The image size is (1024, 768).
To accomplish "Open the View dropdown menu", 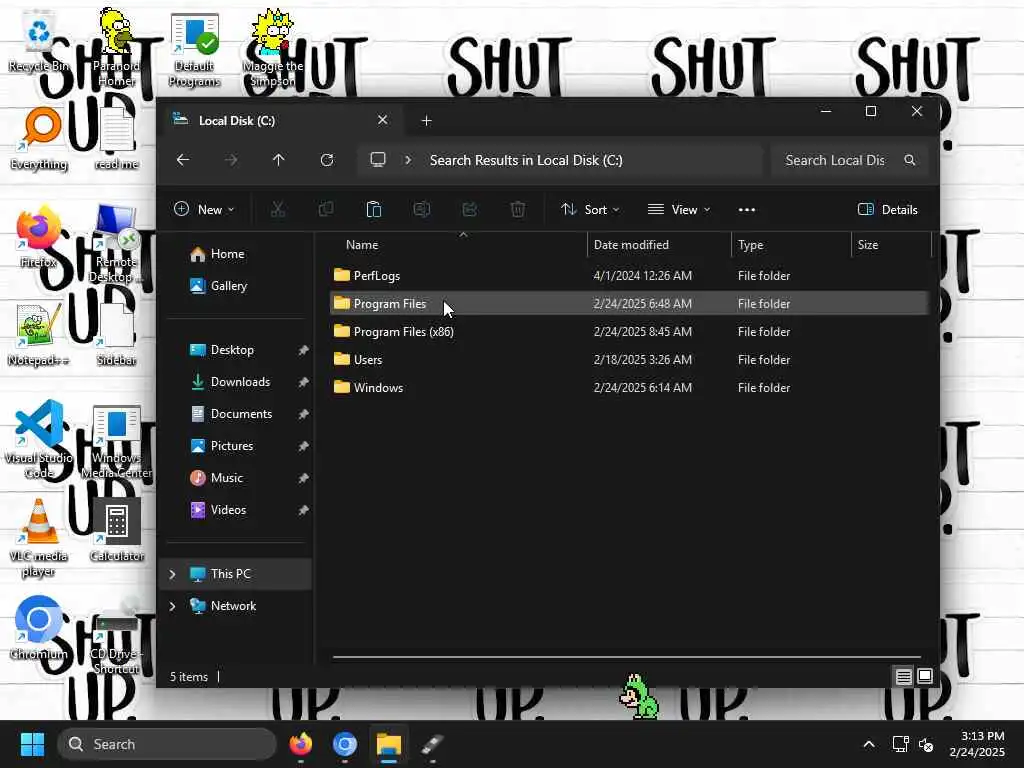I will pos(679,210).
